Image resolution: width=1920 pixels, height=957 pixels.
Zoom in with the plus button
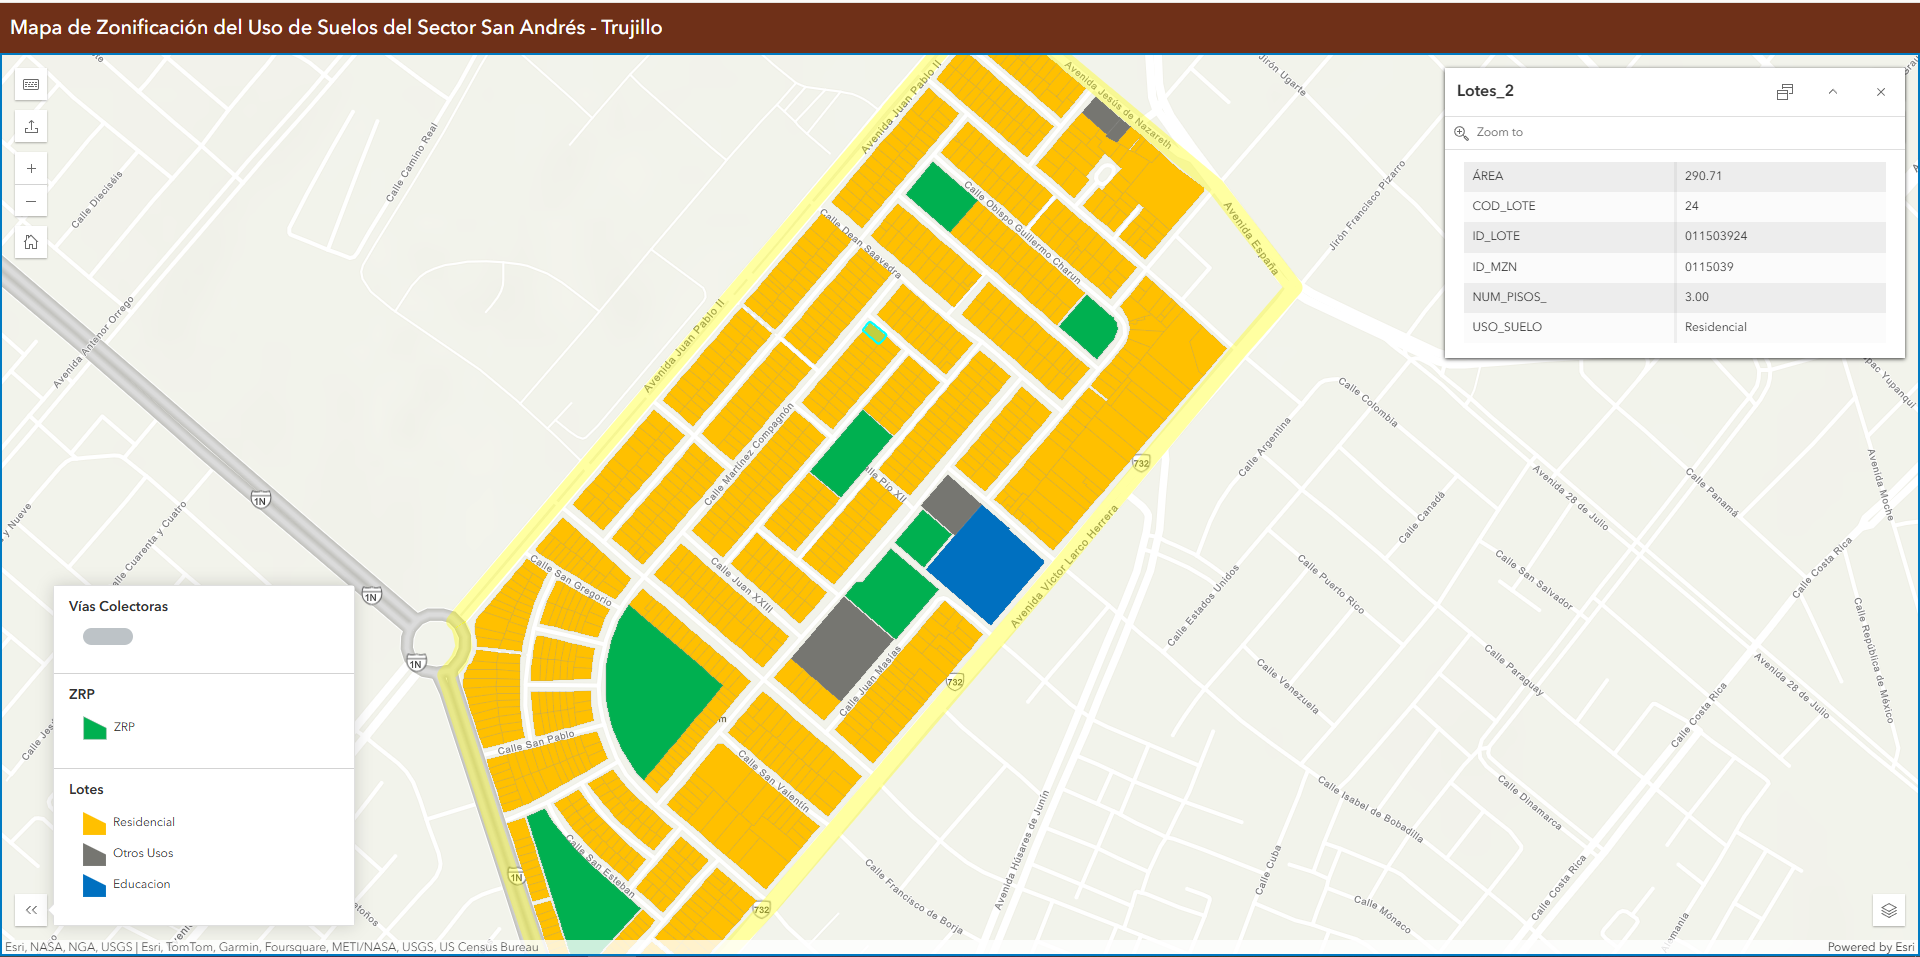[31, 169]
